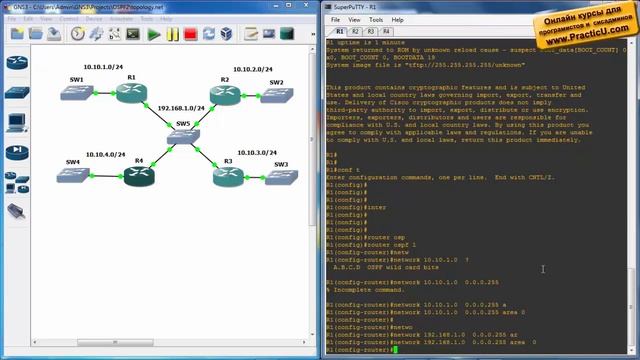Click the add note icon in GNS3
This screenshot has height=360, width=640.
[x=251, y=34]
